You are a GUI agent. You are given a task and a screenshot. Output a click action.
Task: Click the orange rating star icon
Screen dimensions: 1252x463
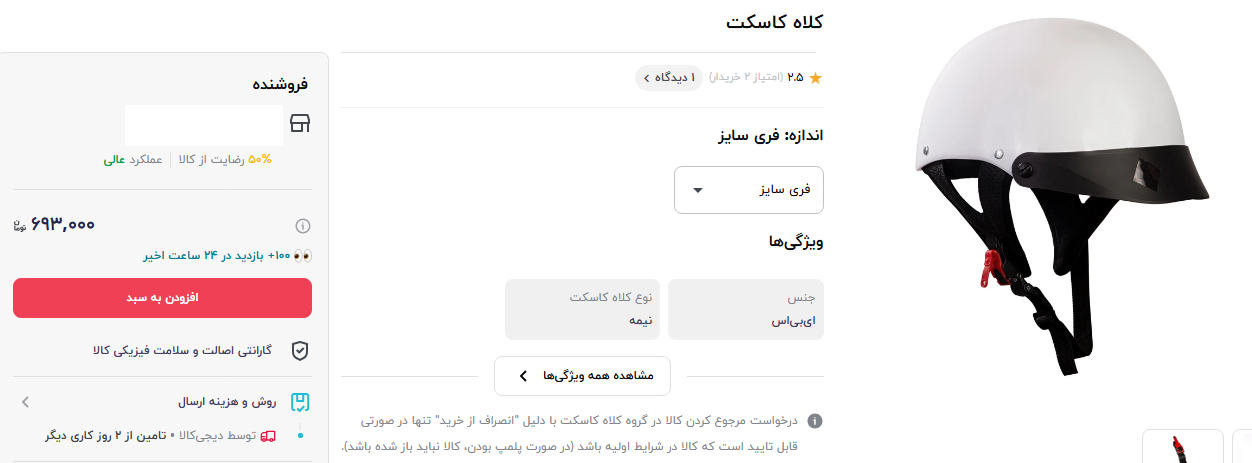click(x=815, y=77)
